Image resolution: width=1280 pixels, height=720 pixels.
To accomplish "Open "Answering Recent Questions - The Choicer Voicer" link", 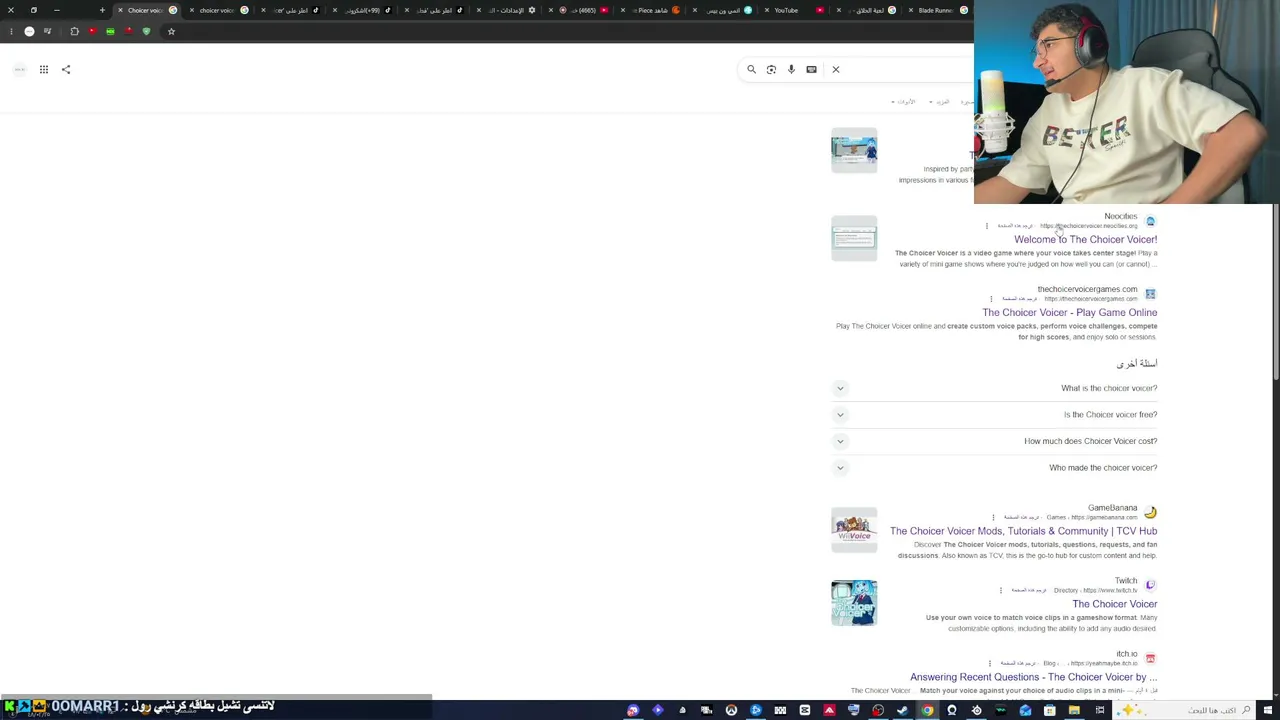I will (1033, 678).
